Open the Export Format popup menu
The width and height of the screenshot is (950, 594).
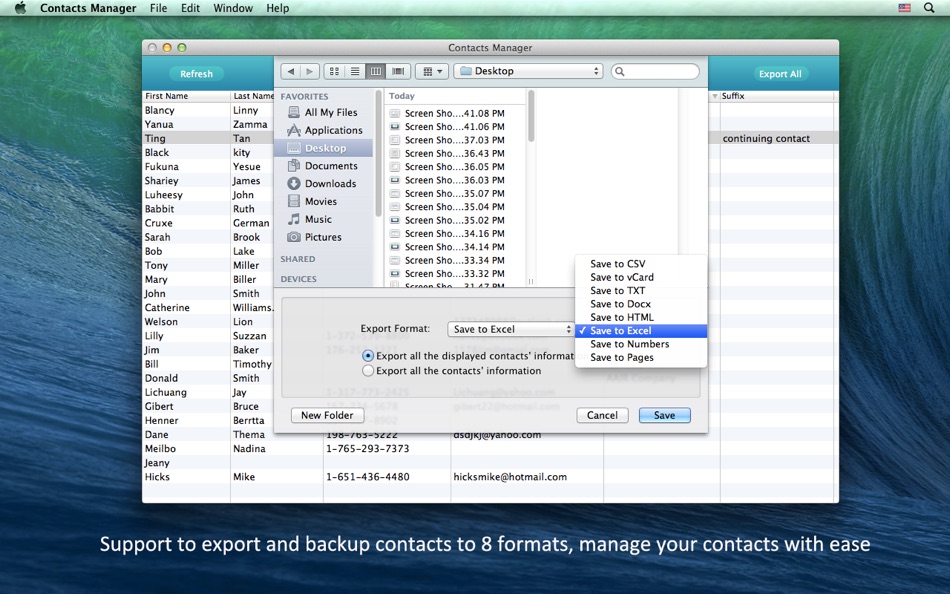click(x=510, y=329)
